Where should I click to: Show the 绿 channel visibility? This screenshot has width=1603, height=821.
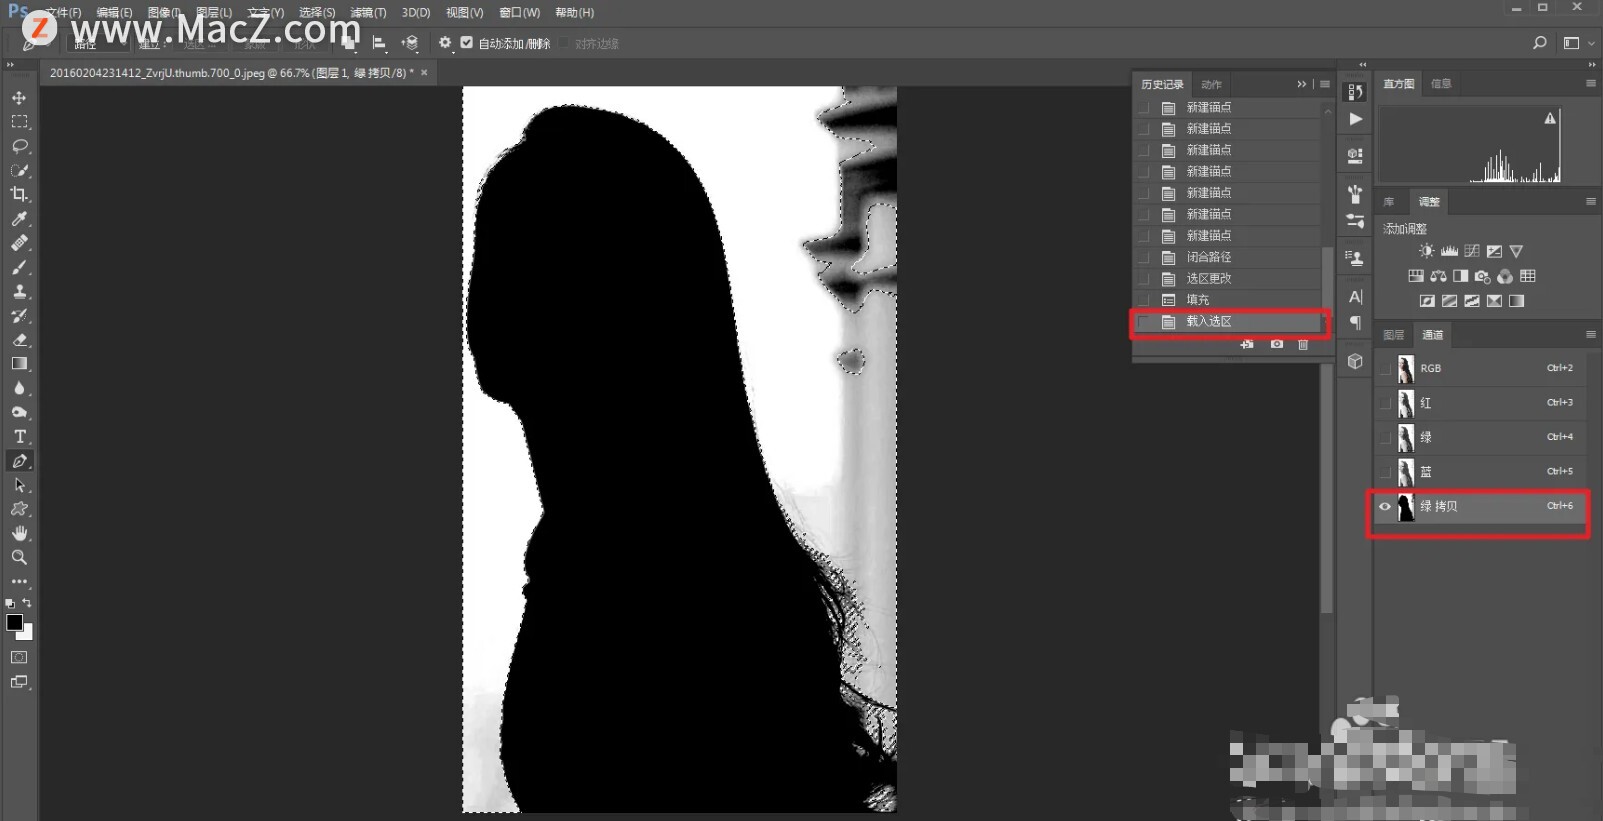tap(1385, 437)
